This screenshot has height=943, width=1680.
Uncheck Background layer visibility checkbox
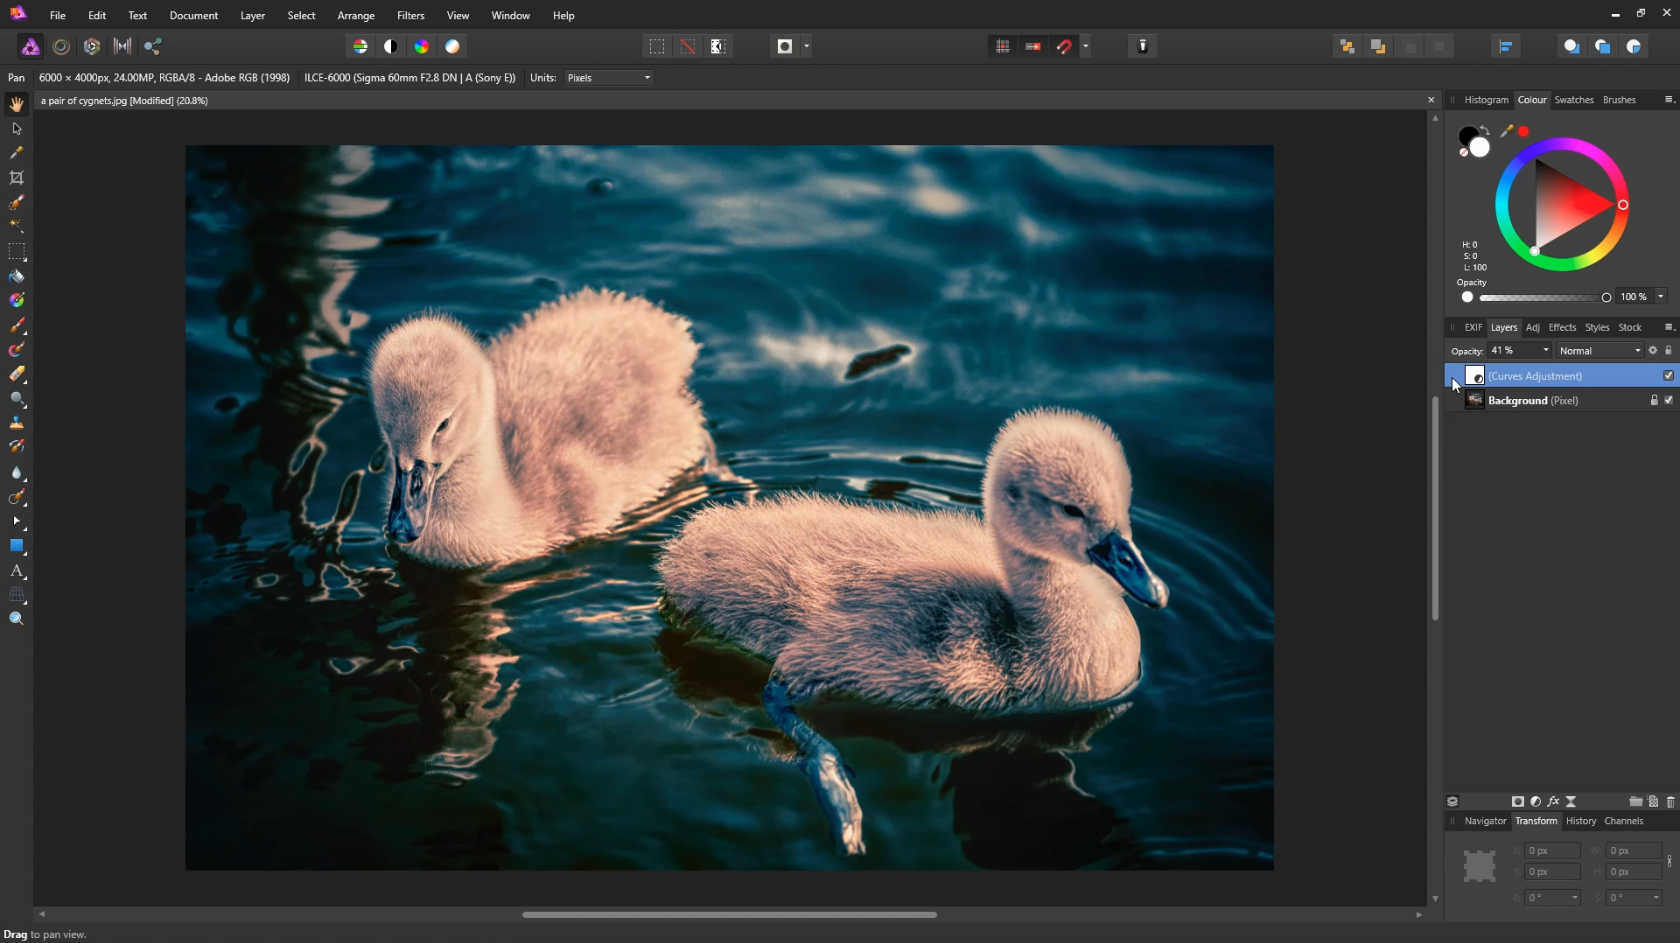coord(1668,400)
